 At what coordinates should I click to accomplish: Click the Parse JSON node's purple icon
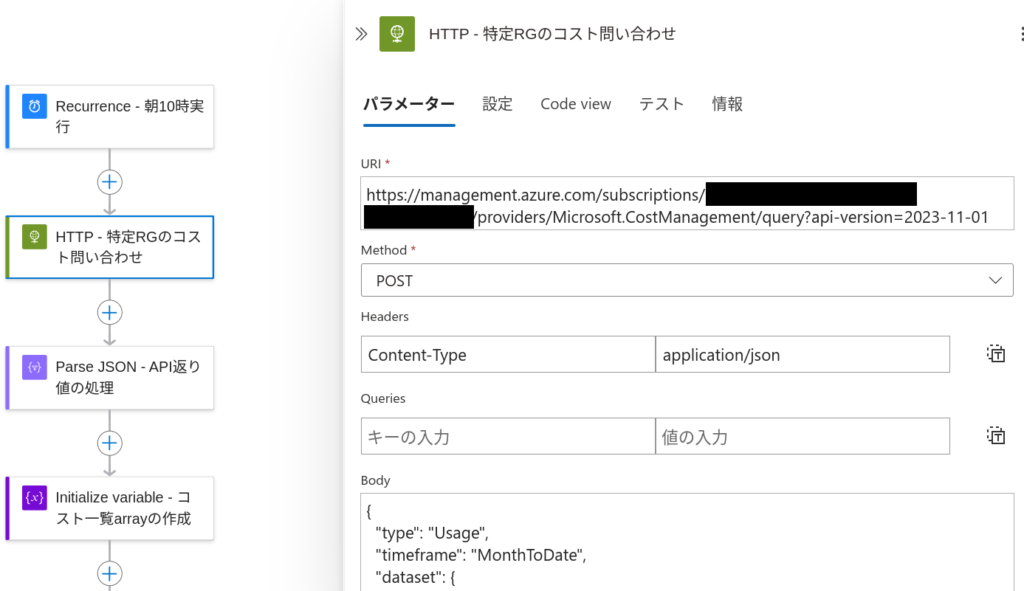pyautogui.click(x=35, y=367)
